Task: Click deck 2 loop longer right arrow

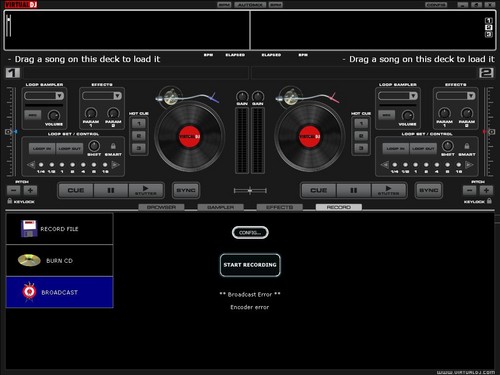Action: 469,165
